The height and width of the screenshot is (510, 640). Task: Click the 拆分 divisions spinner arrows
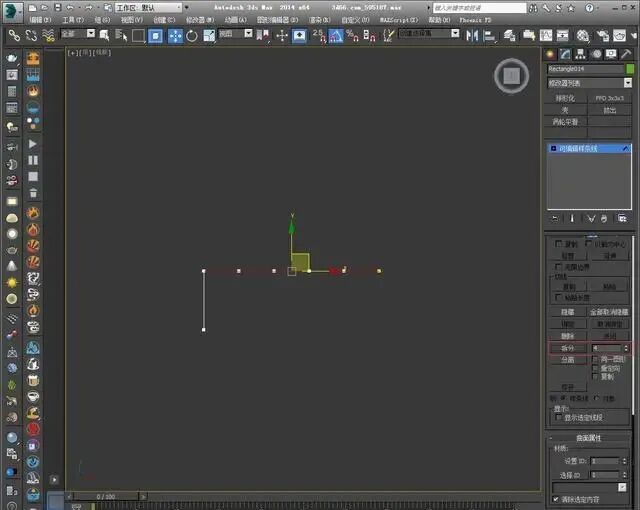point(626,348)
